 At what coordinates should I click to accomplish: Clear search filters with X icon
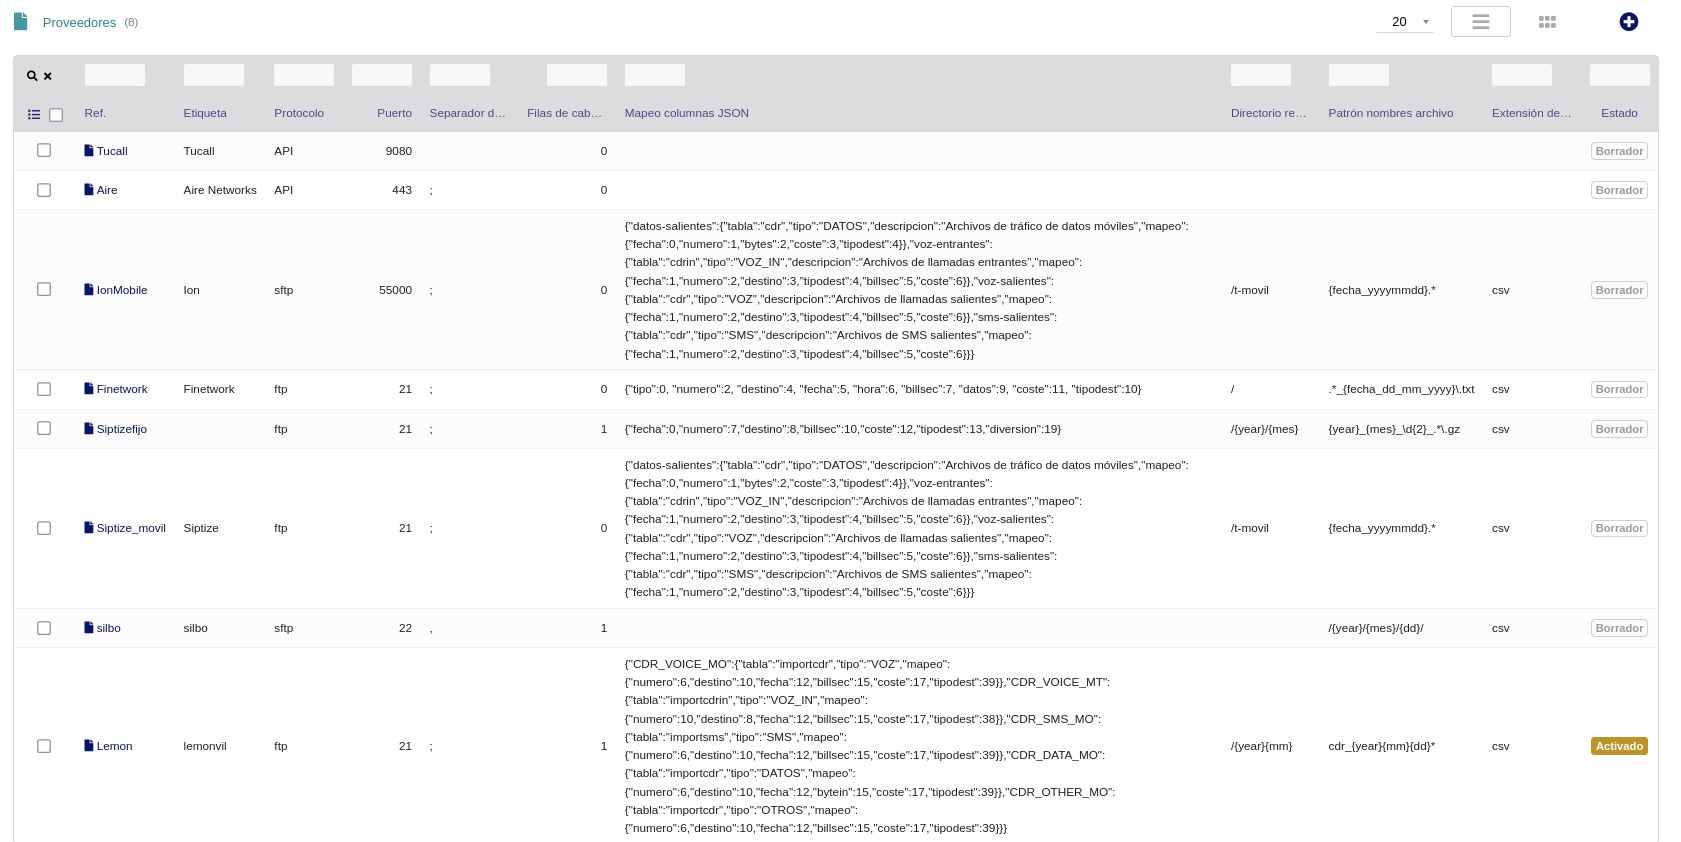click(x=47, y=76)
